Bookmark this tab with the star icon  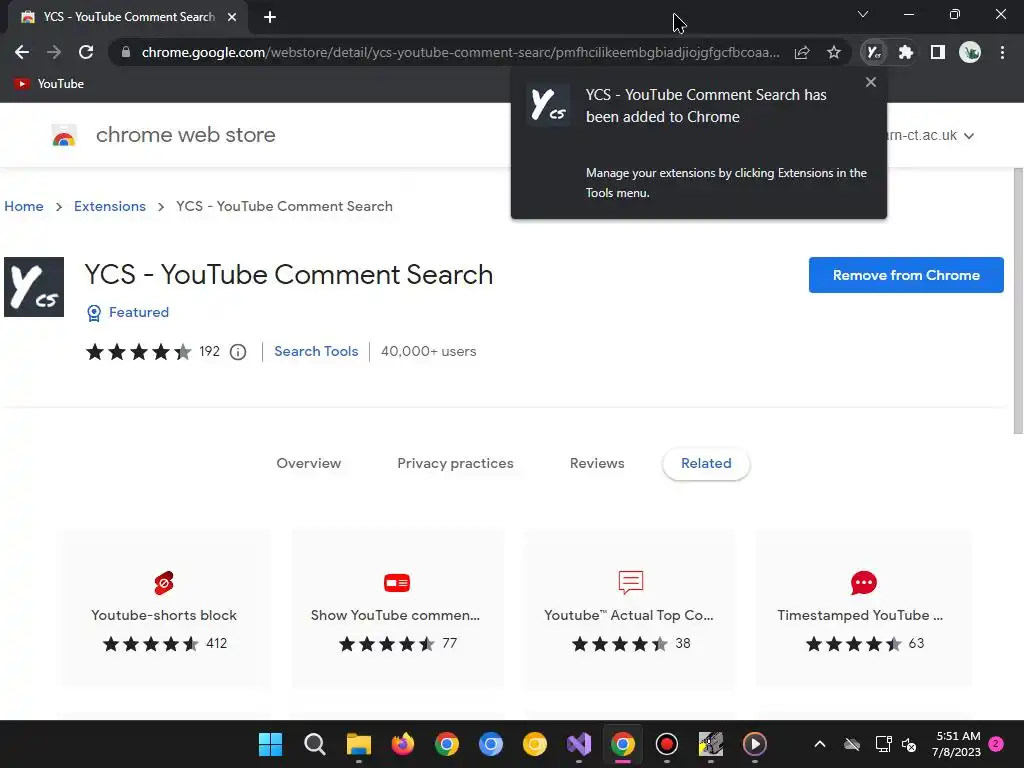(x=834, y=52)
